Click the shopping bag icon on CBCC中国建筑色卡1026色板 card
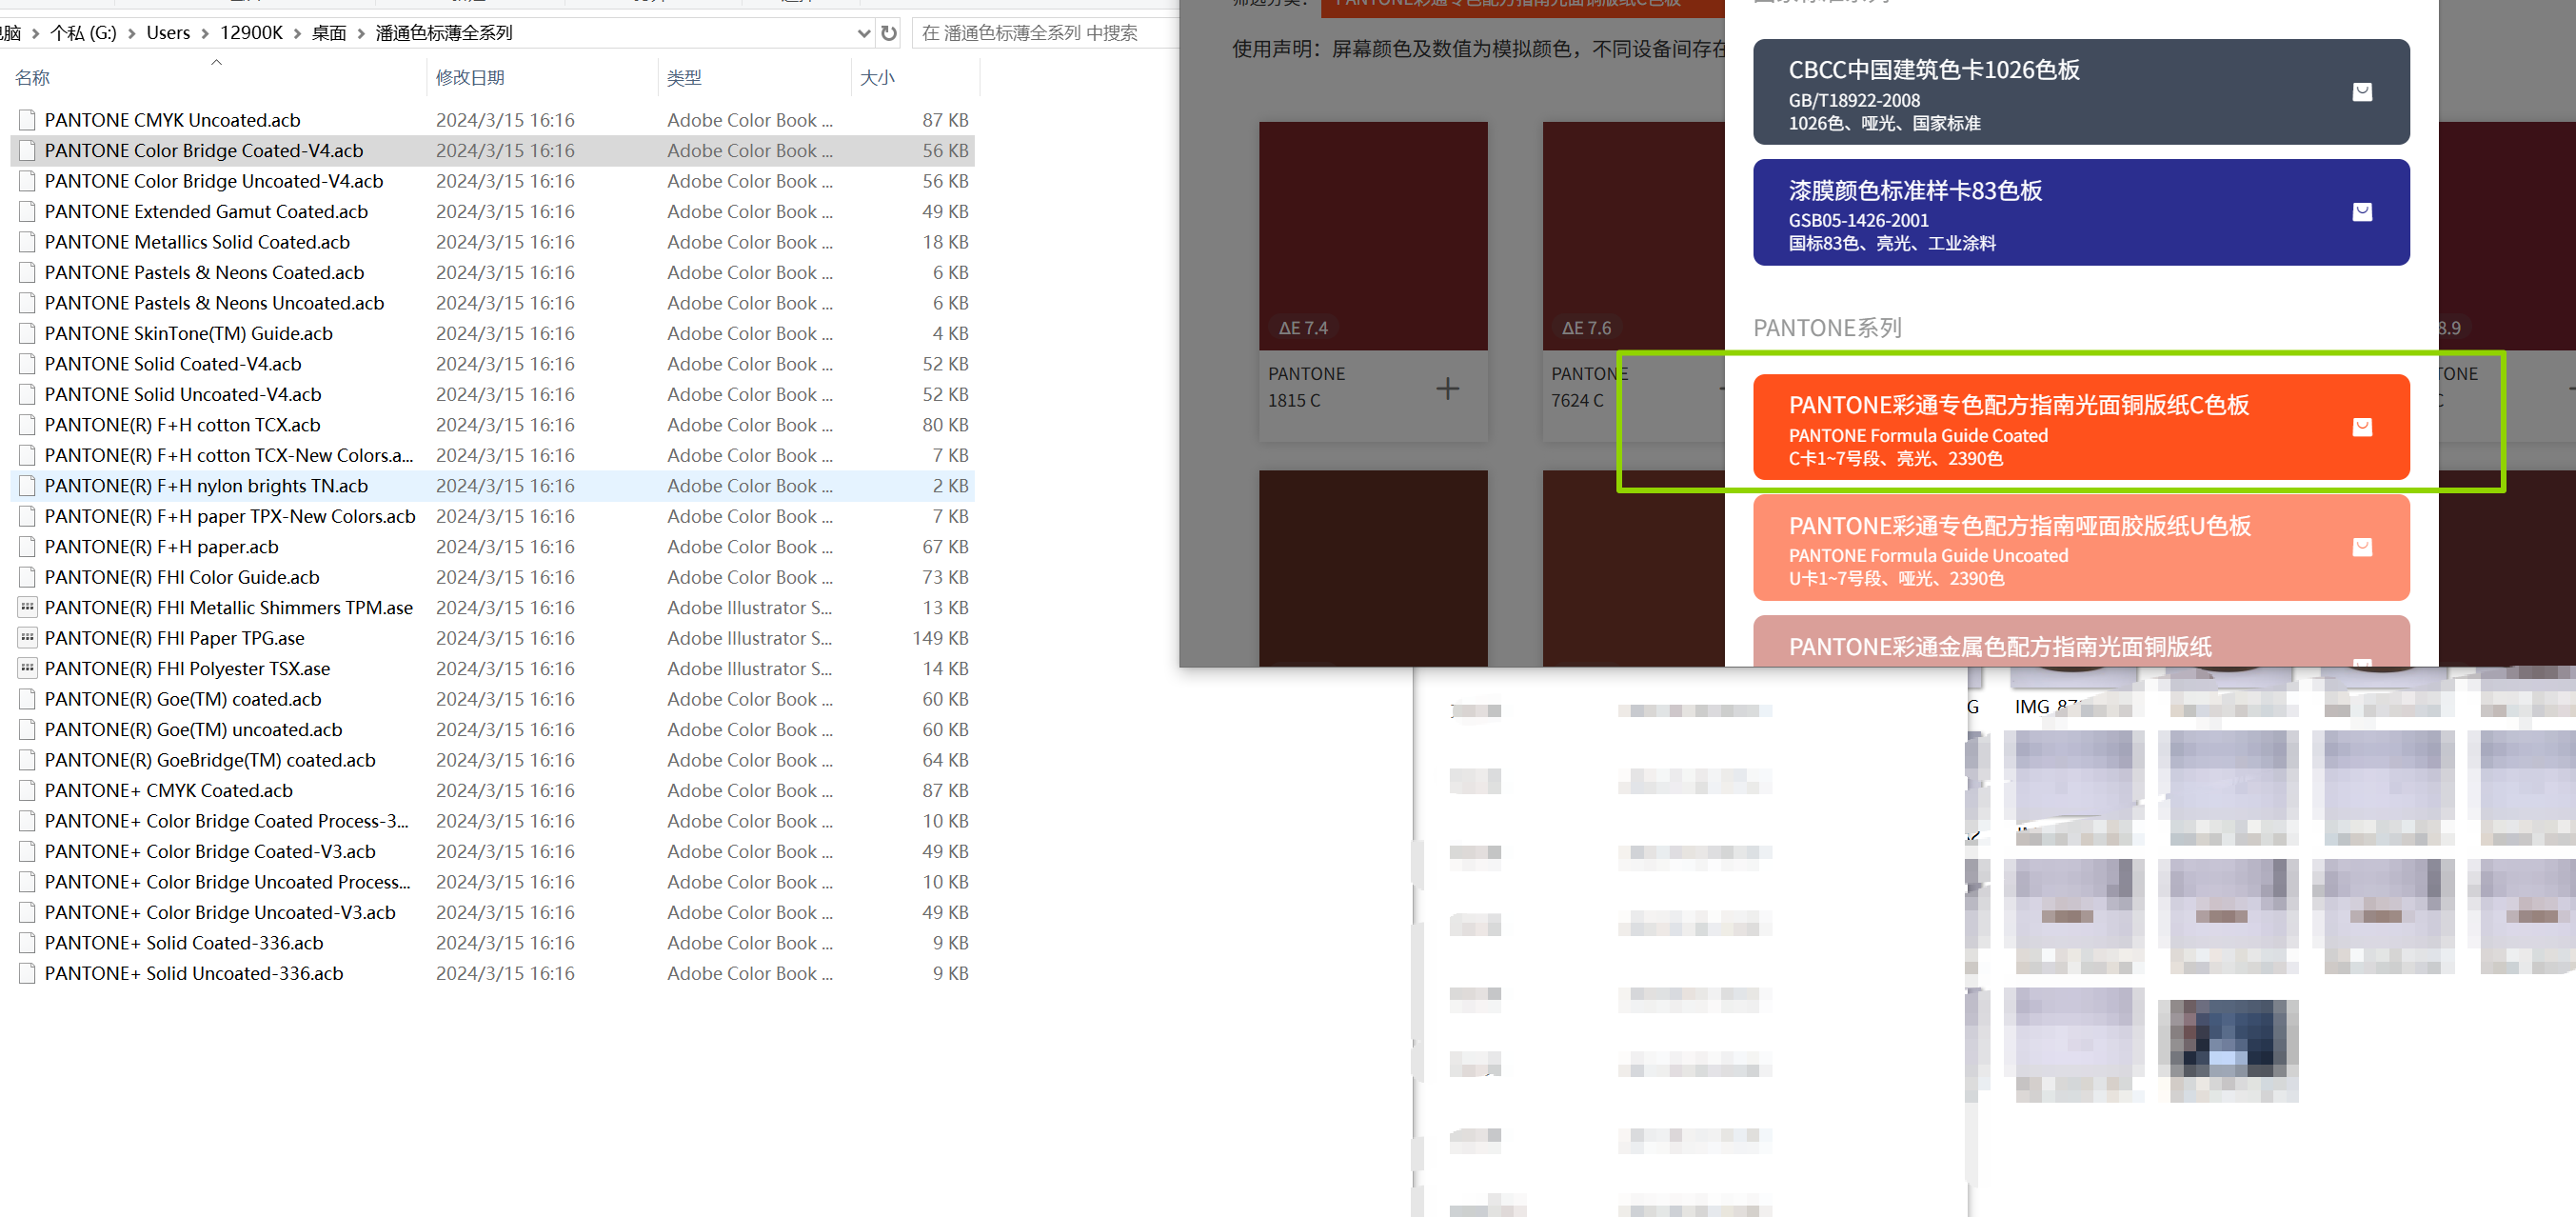2576x1217 pixels. 2363,91
